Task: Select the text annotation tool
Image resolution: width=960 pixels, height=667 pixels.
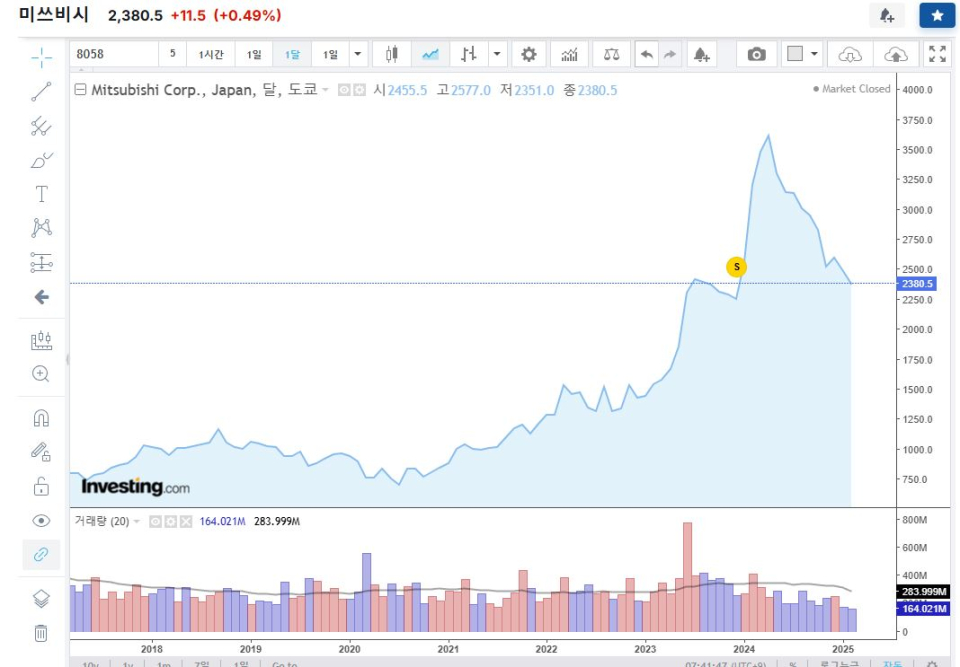Action: click(41, 194)
